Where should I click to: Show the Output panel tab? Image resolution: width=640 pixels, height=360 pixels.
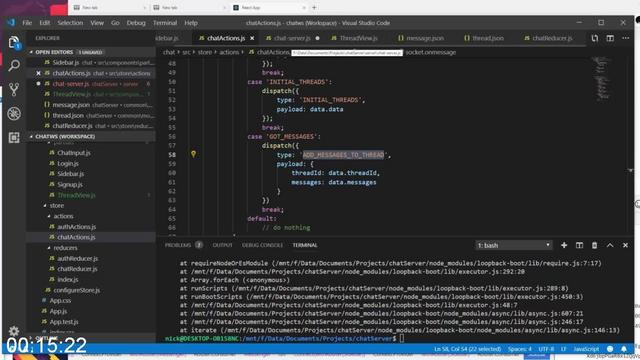pos(222,245)
